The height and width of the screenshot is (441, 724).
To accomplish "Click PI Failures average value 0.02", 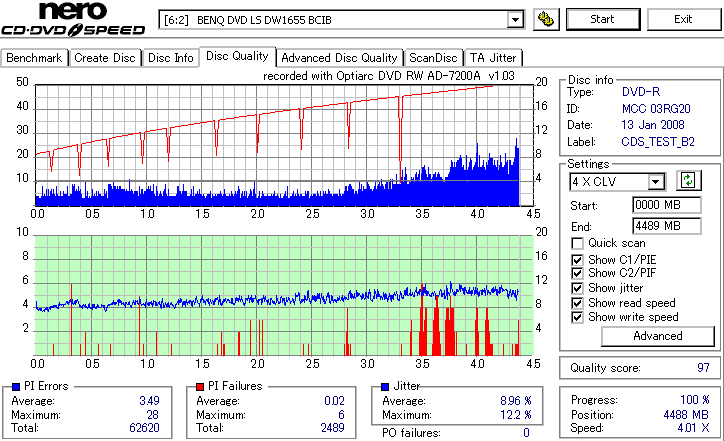I will pyautogui.click(x=334, y=401).
